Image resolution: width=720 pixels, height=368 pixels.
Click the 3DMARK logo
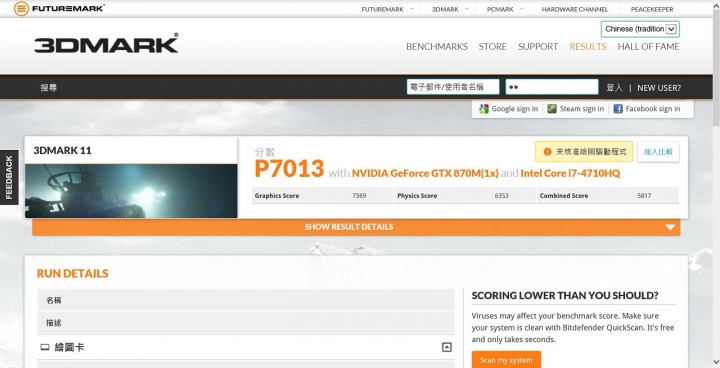pos(106,44)
